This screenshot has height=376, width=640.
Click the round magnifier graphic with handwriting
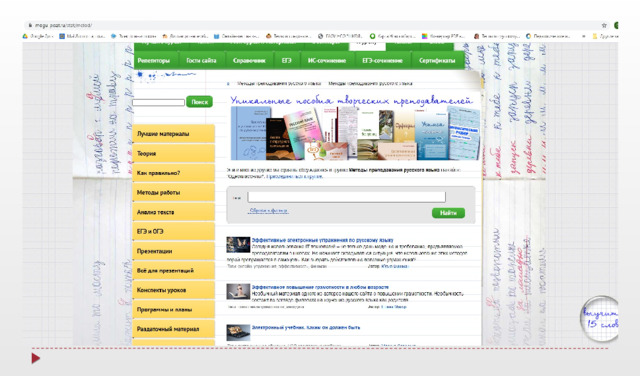599,318
